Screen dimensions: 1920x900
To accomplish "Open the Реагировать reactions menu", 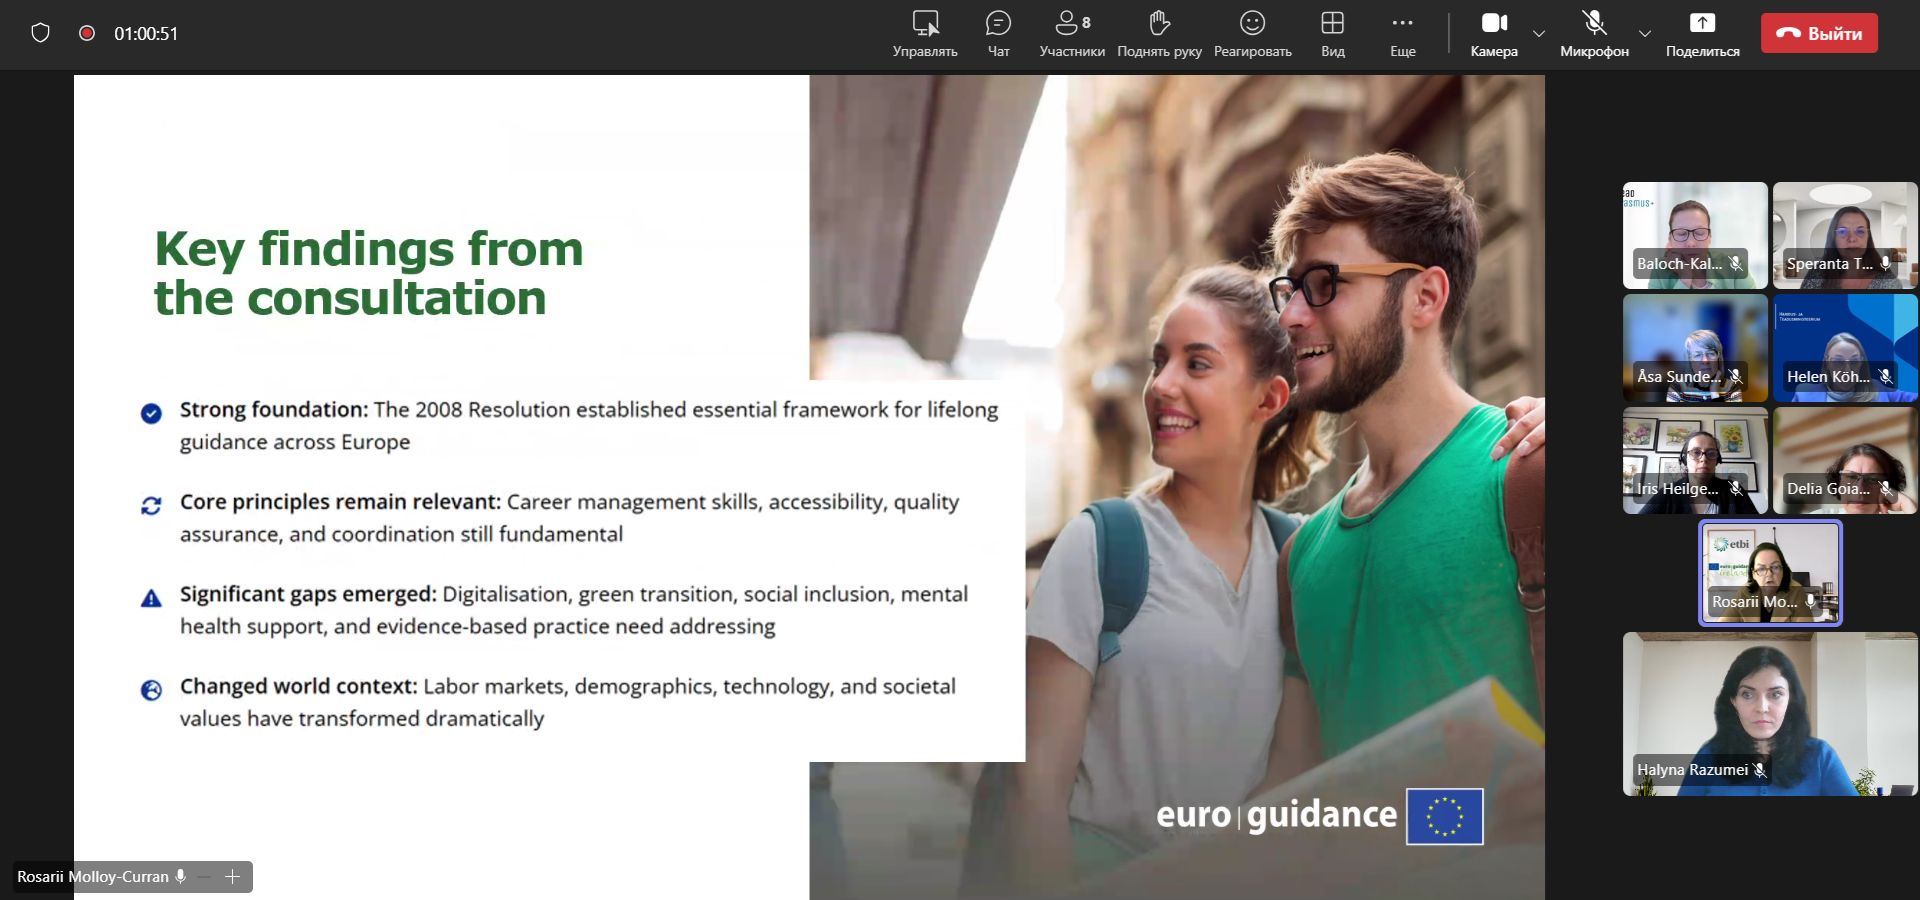I will point(1252,34).
